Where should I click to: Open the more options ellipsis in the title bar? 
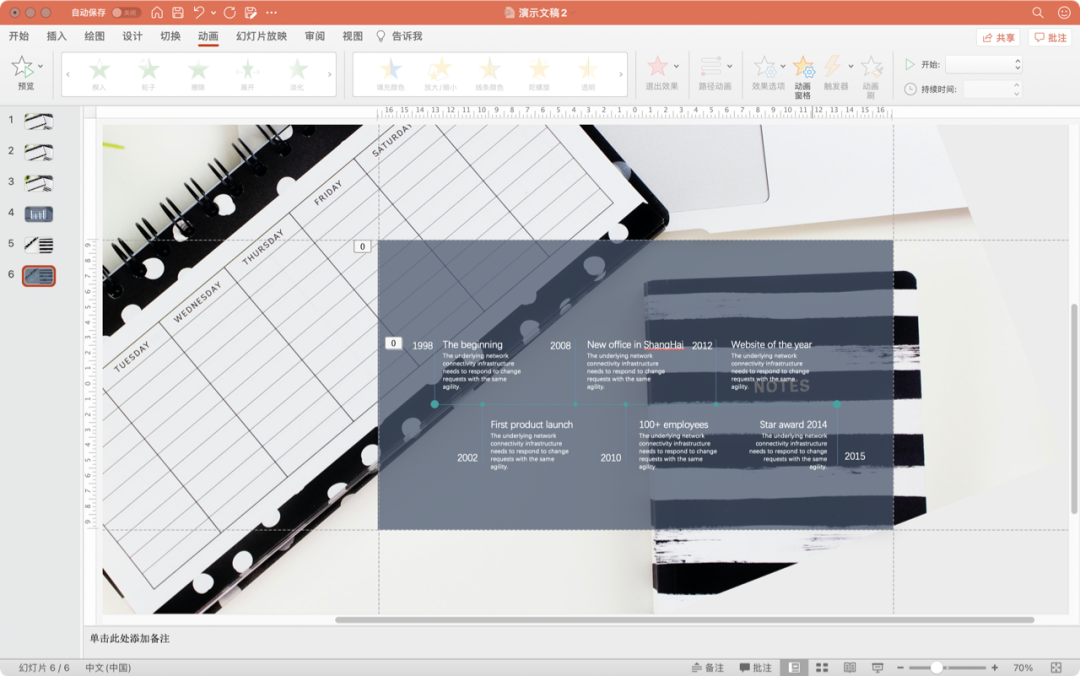[x=271, y=12]
